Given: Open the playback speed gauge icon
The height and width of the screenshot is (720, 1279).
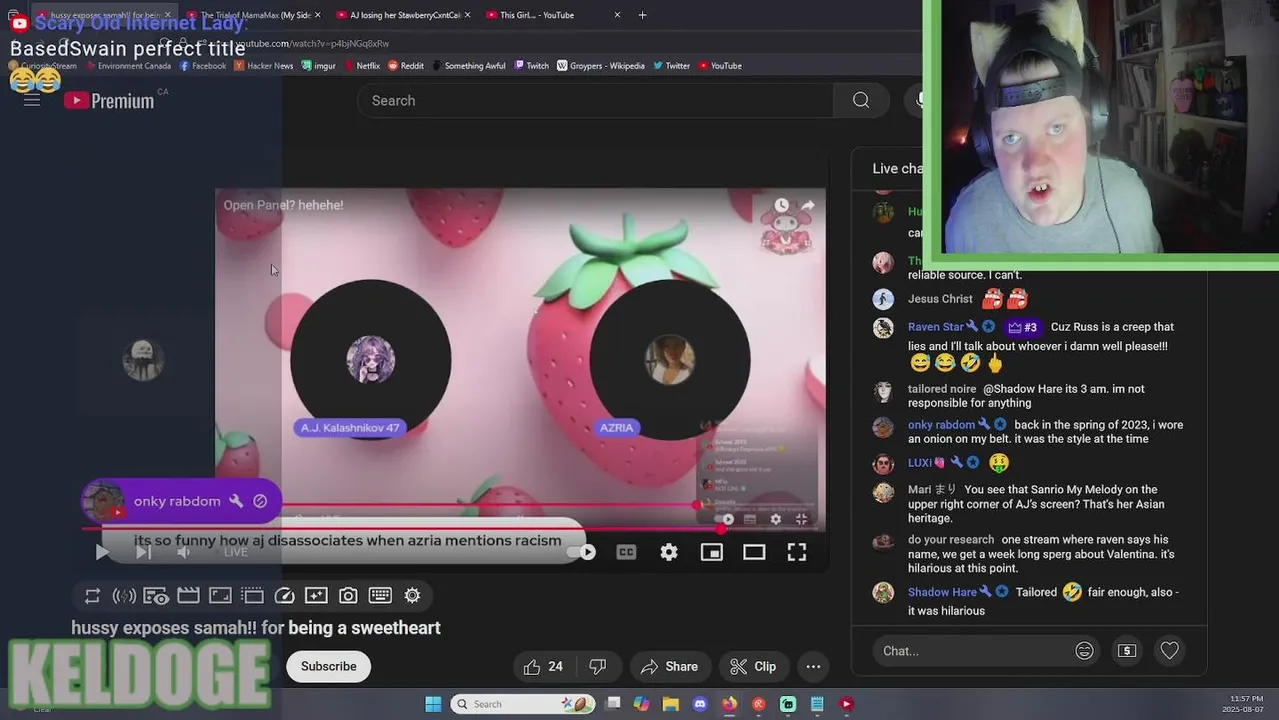Looking at the screenshot, I should [284, 596].
